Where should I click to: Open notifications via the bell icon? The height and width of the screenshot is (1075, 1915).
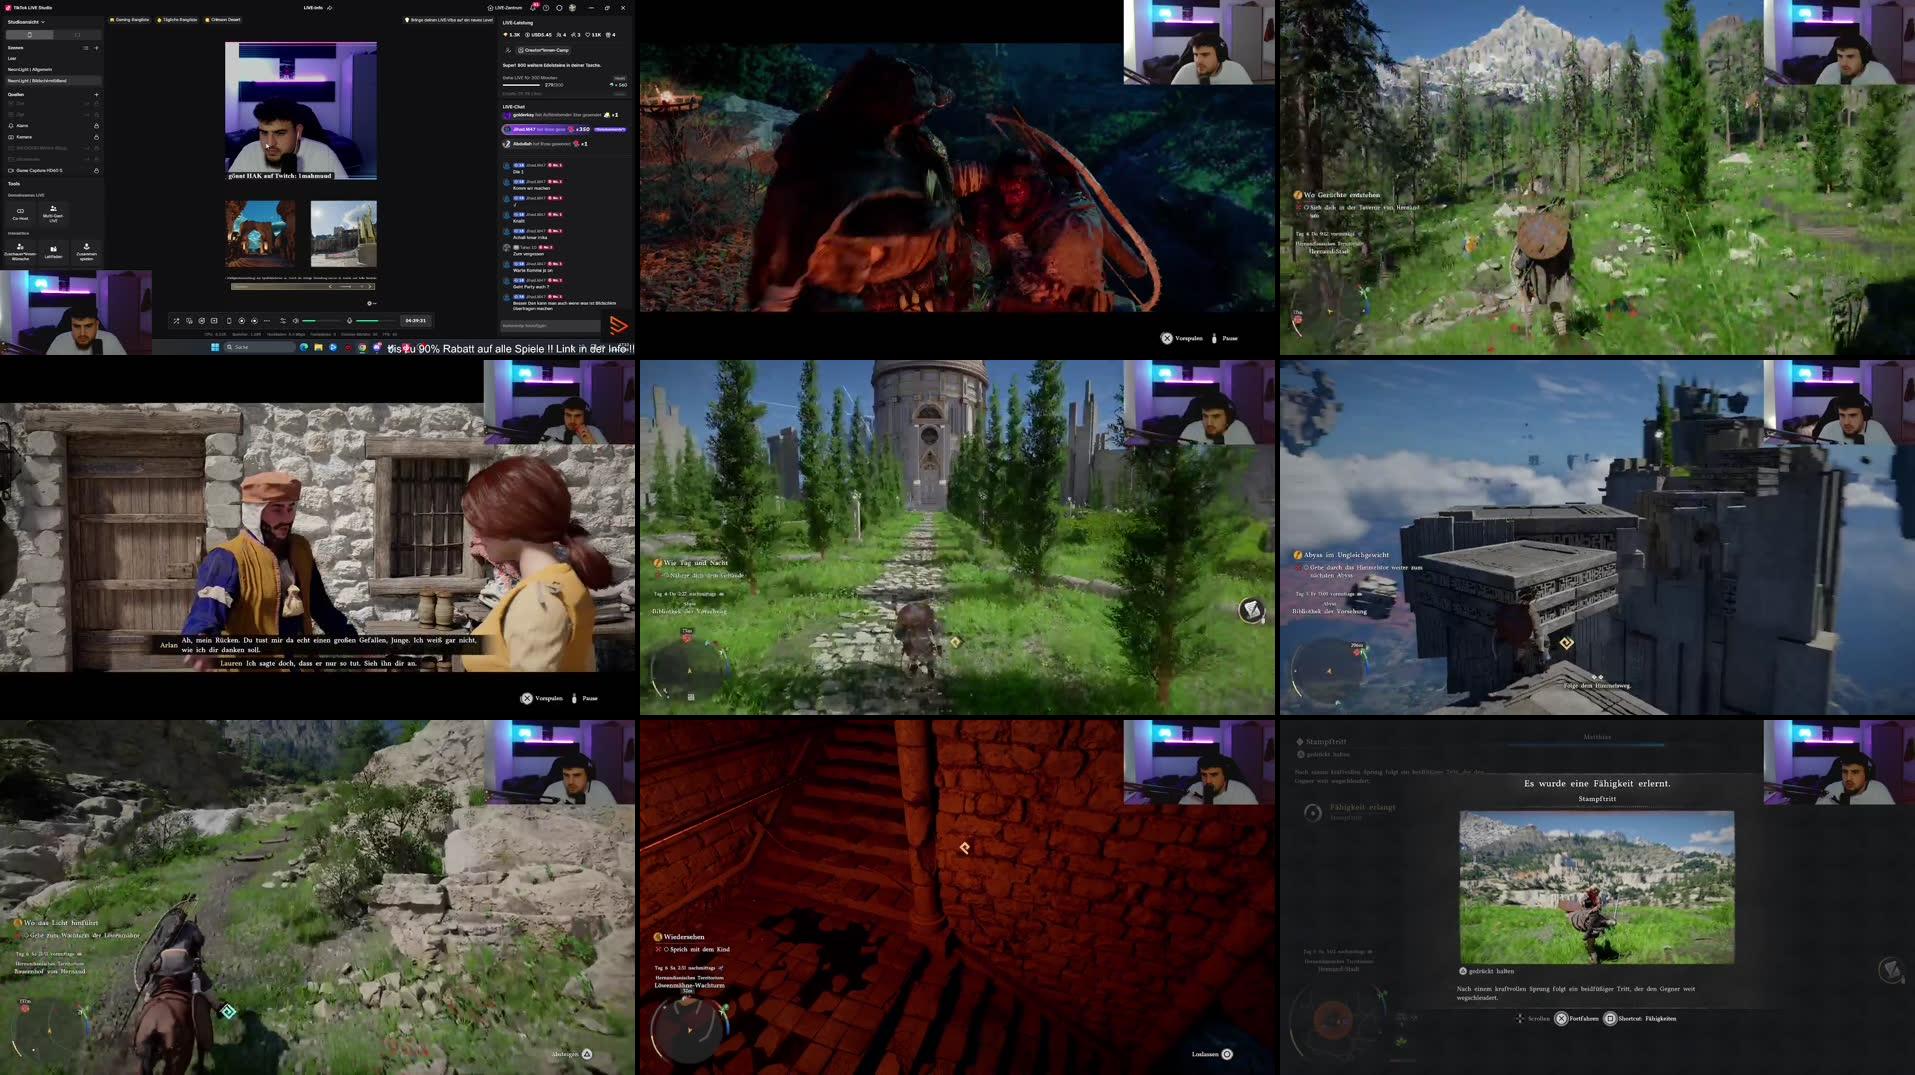coord(533,8)
